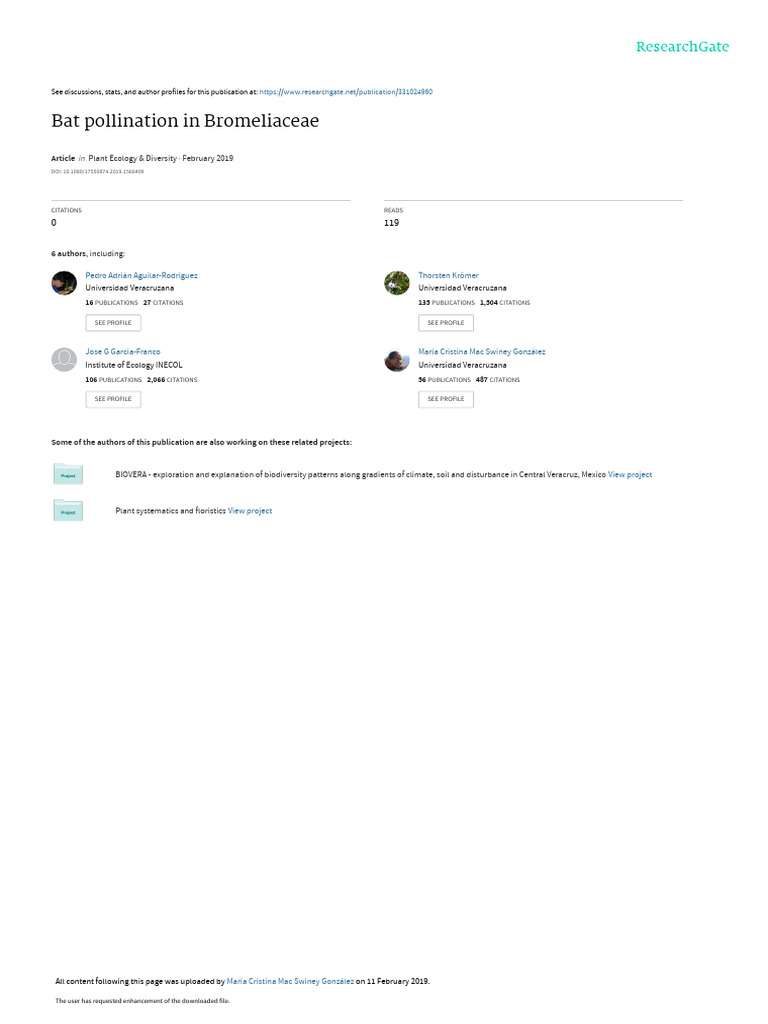Open Thorsten Krömer name link
This screenshot has width=768, height=1024.
tap(448, 276)
